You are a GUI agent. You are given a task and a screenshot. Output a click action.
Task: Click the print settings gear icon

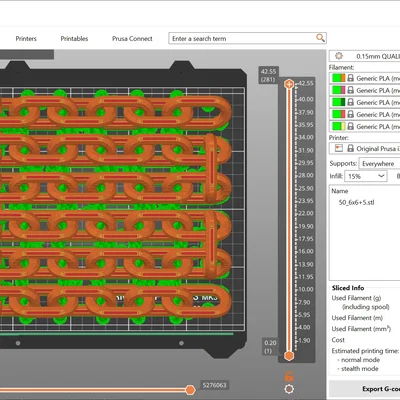click(339, 56)
